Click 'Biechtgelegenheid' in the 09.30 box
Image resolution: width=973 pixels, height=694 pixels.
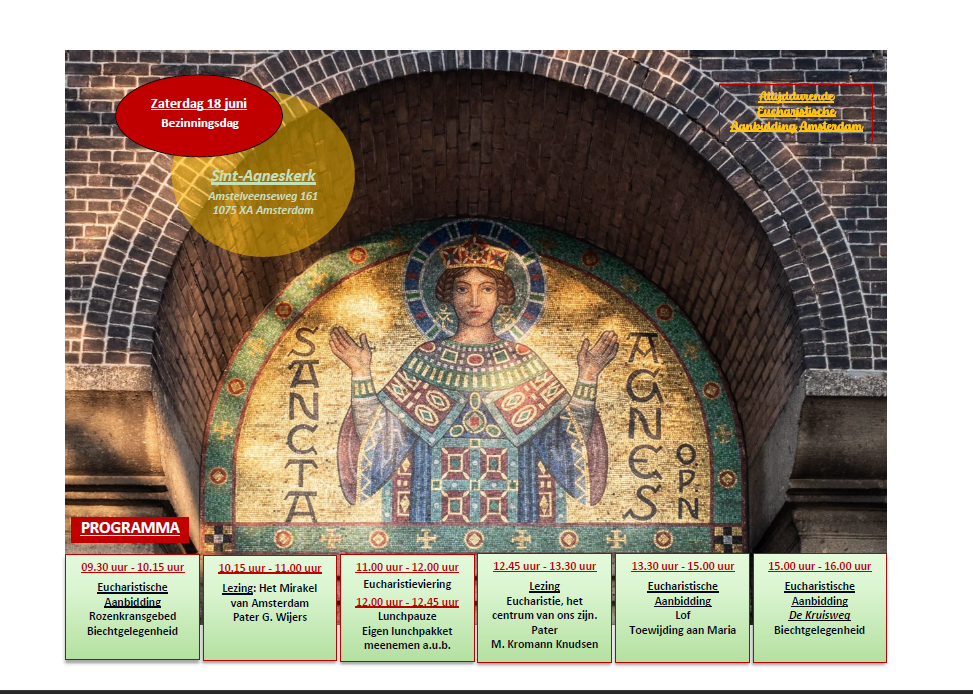[133, 631]
